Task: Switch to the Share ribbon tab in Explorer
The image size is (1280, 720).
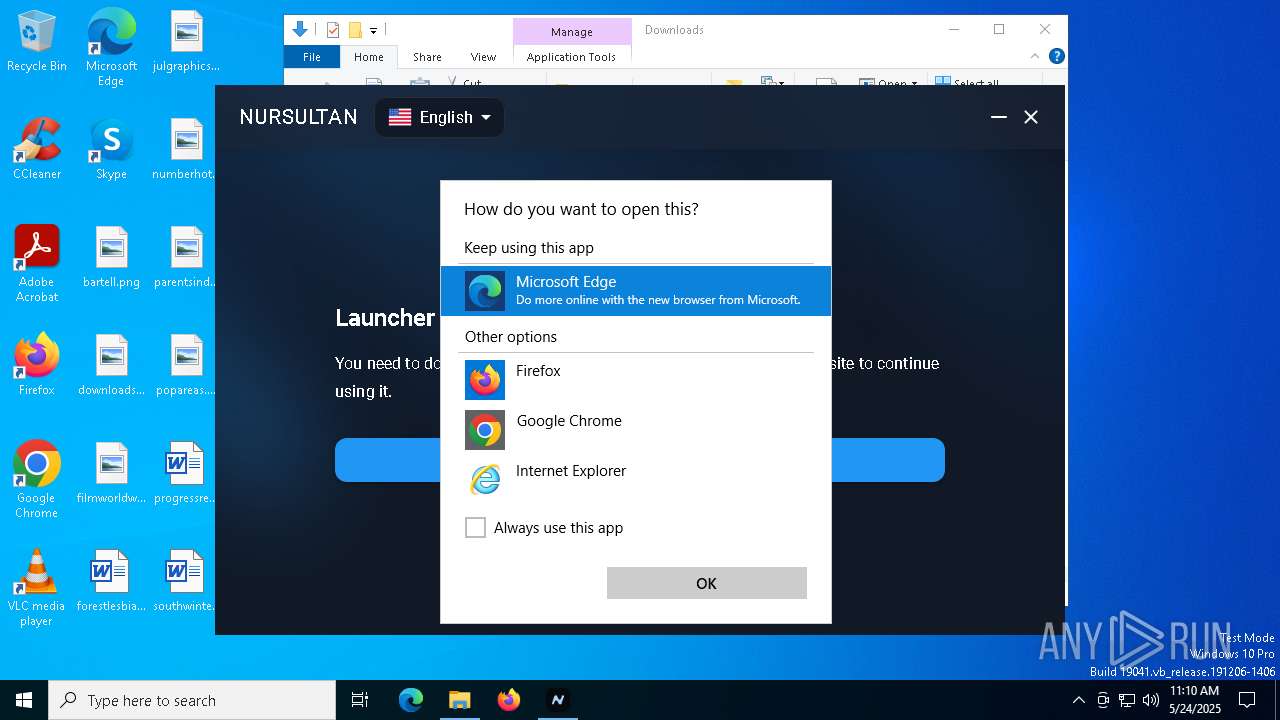Action: click(427, 57)
